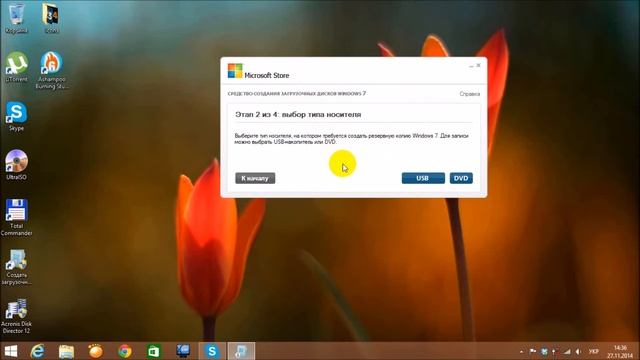Screen dimensions: 640x360
Task: Launch Internet Explorer from the taskbar
Action: coord(38,351)
